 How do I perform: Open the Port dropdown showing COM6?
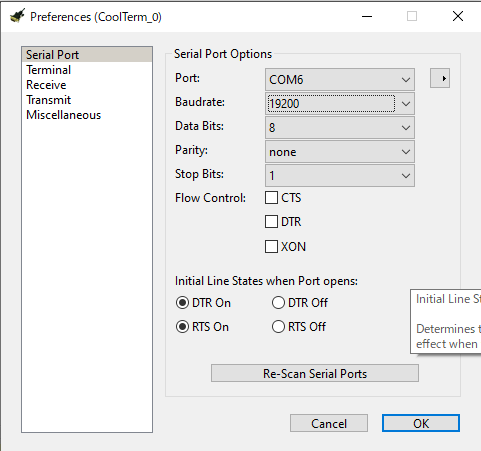pos(340,79)
